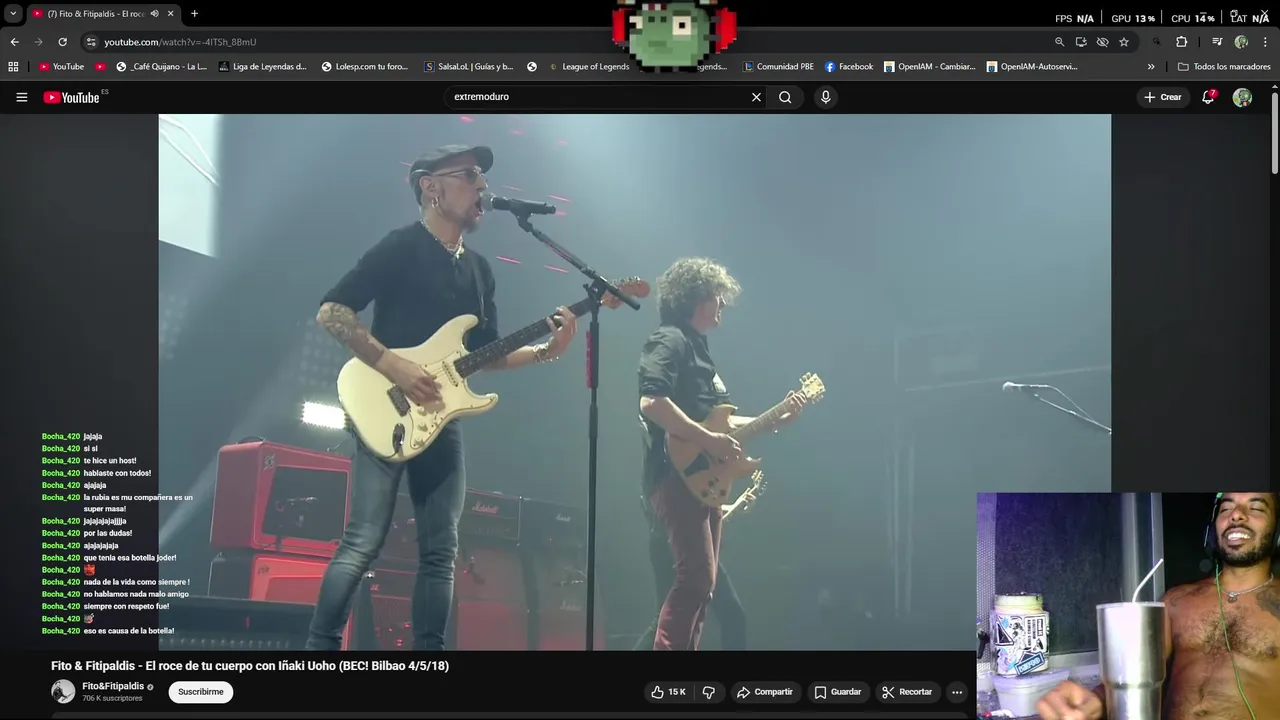The height and width of the screenshot is (720, 1280).
Task: Open the zoom magnifier icon in address bar
Action: tap(1059, 42)
